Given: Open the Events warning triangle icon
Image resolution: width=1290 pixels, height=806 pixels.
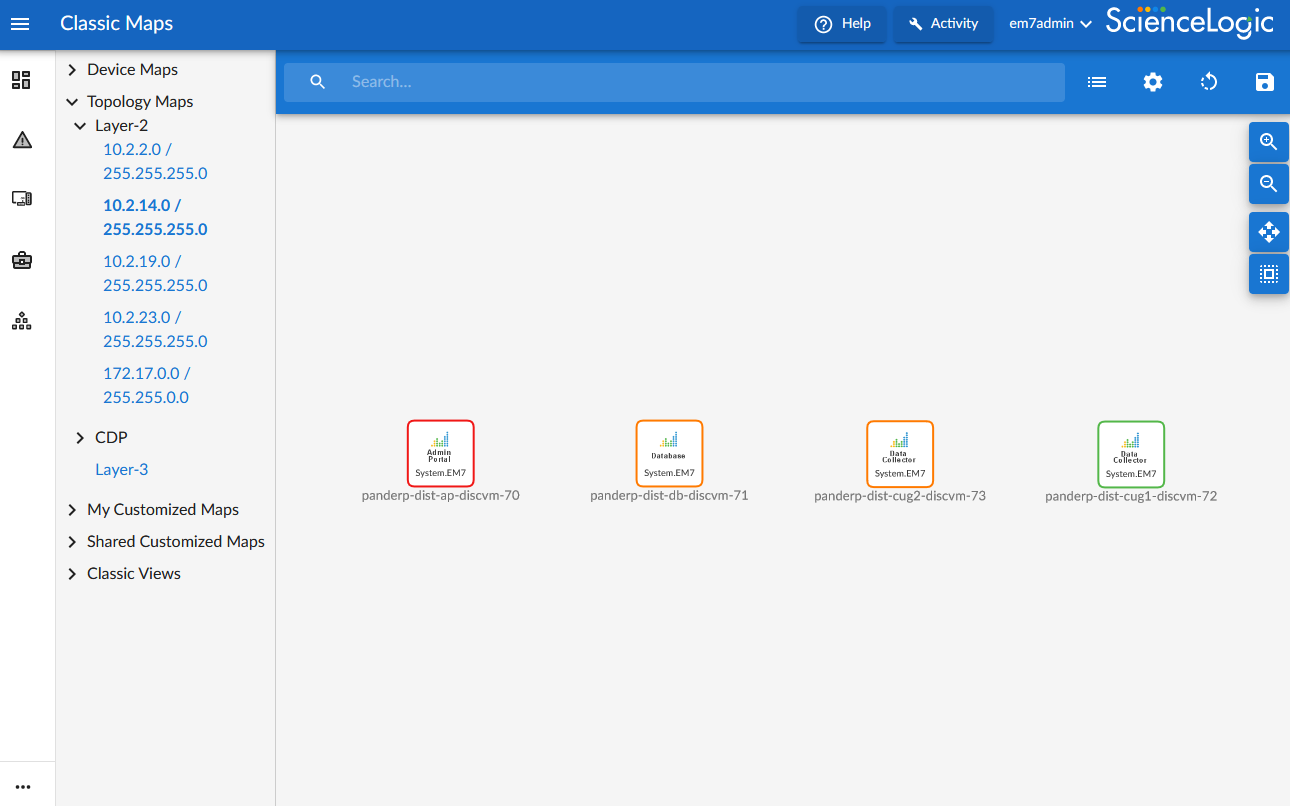Looking at the screenshot, I should pos(21,140).
